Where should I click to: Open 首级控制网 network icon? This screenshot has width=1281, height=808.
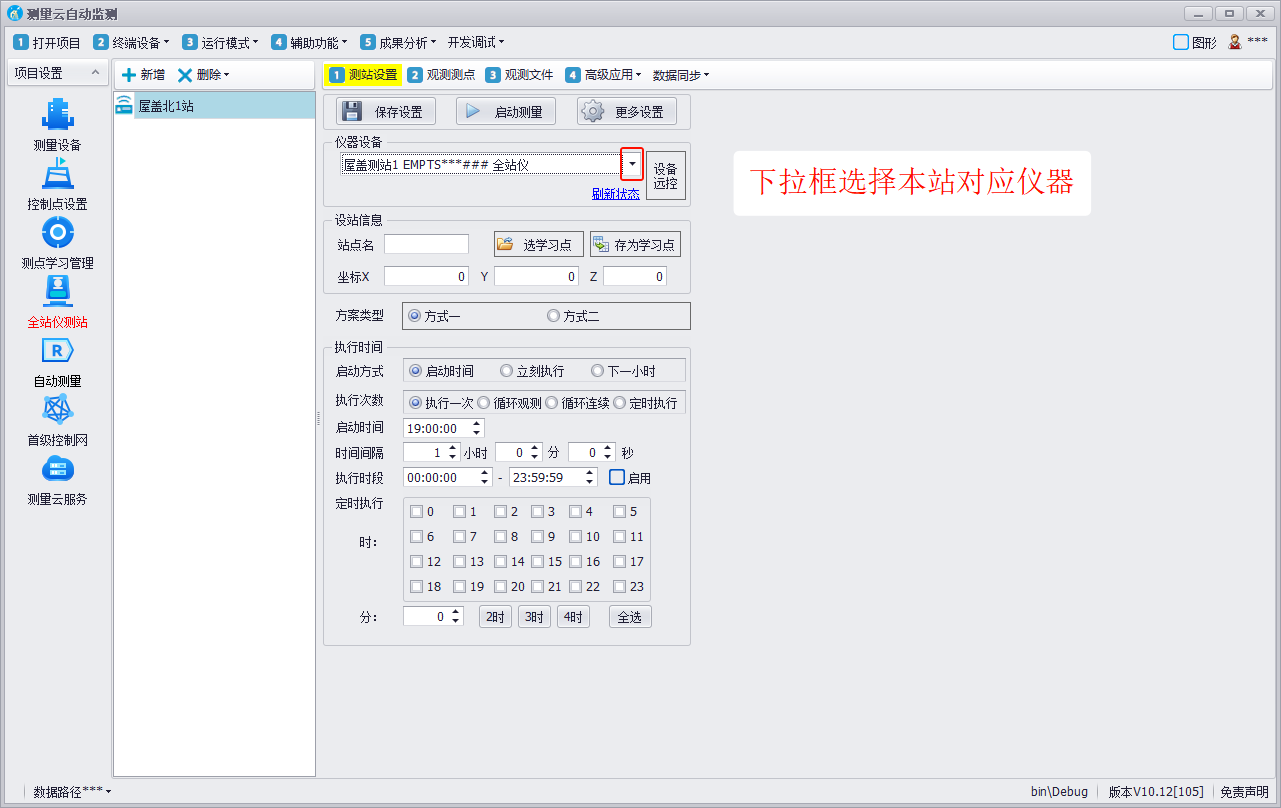(57, 410)
